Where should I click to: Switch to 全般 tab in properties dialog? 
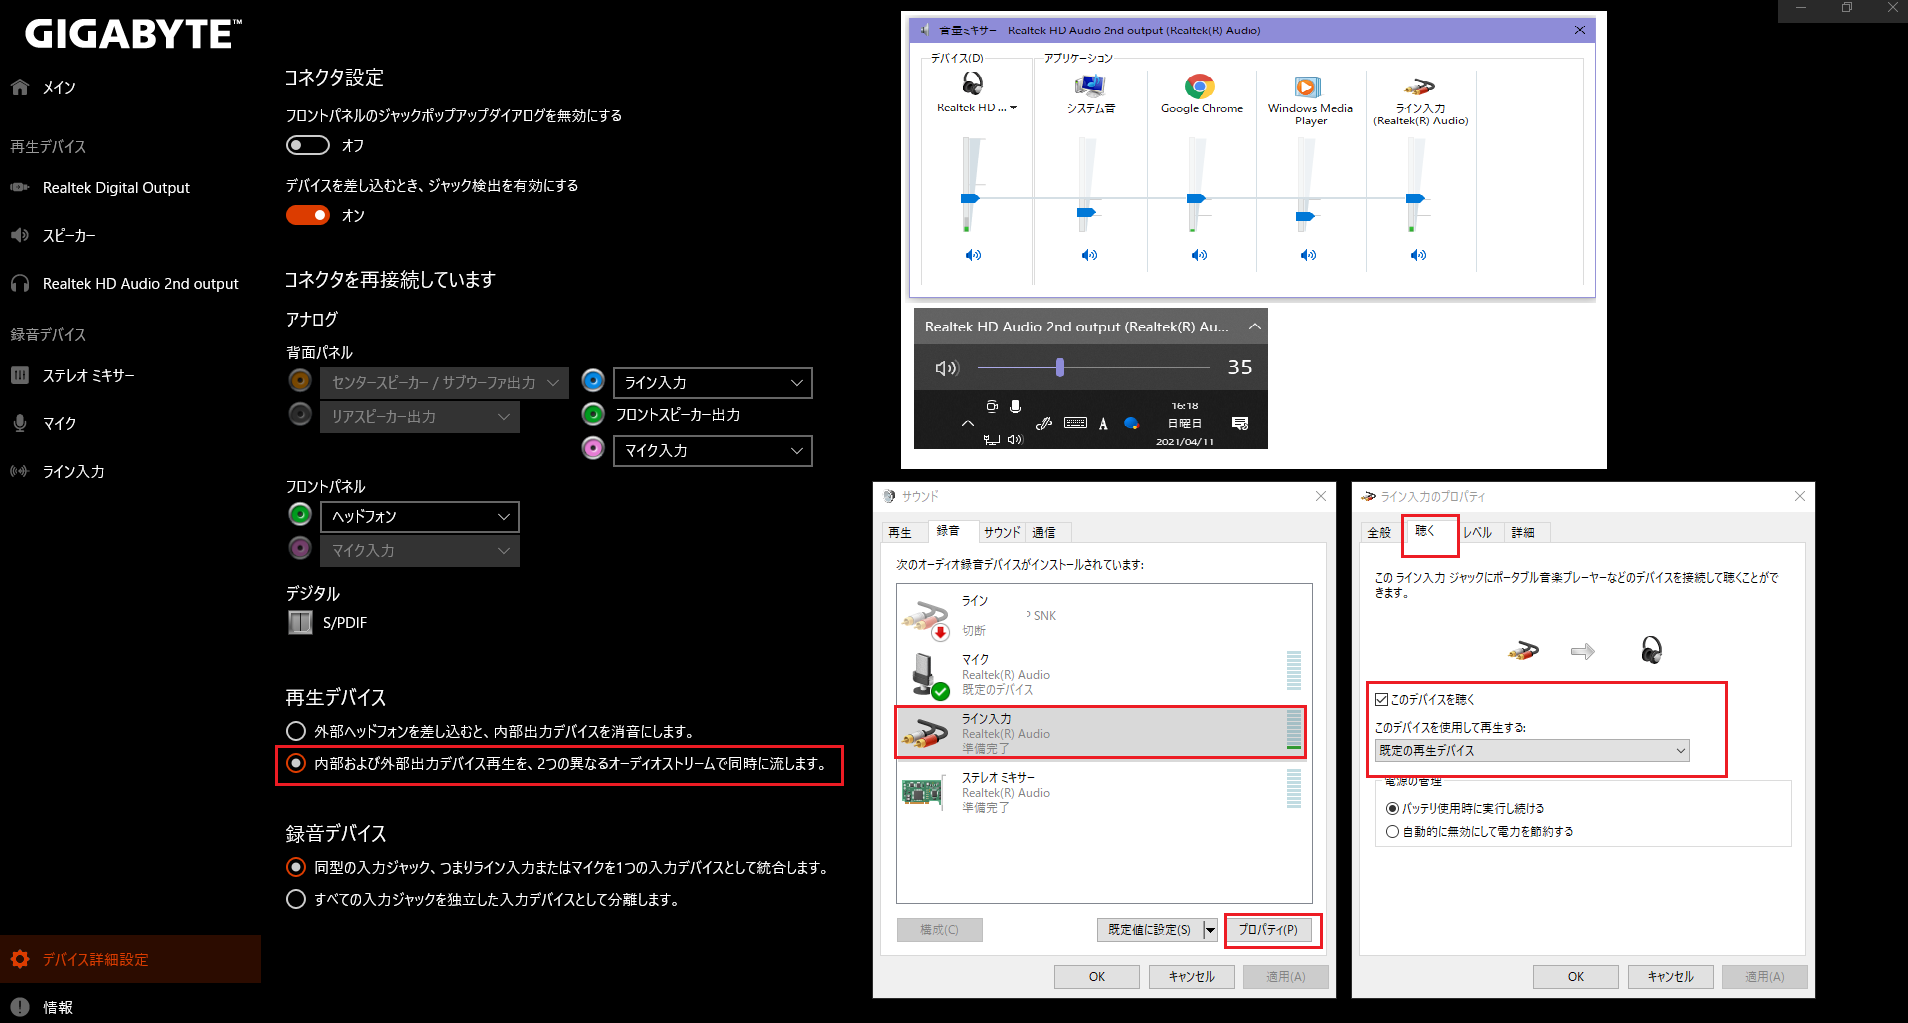click(x=1379, y=532)
